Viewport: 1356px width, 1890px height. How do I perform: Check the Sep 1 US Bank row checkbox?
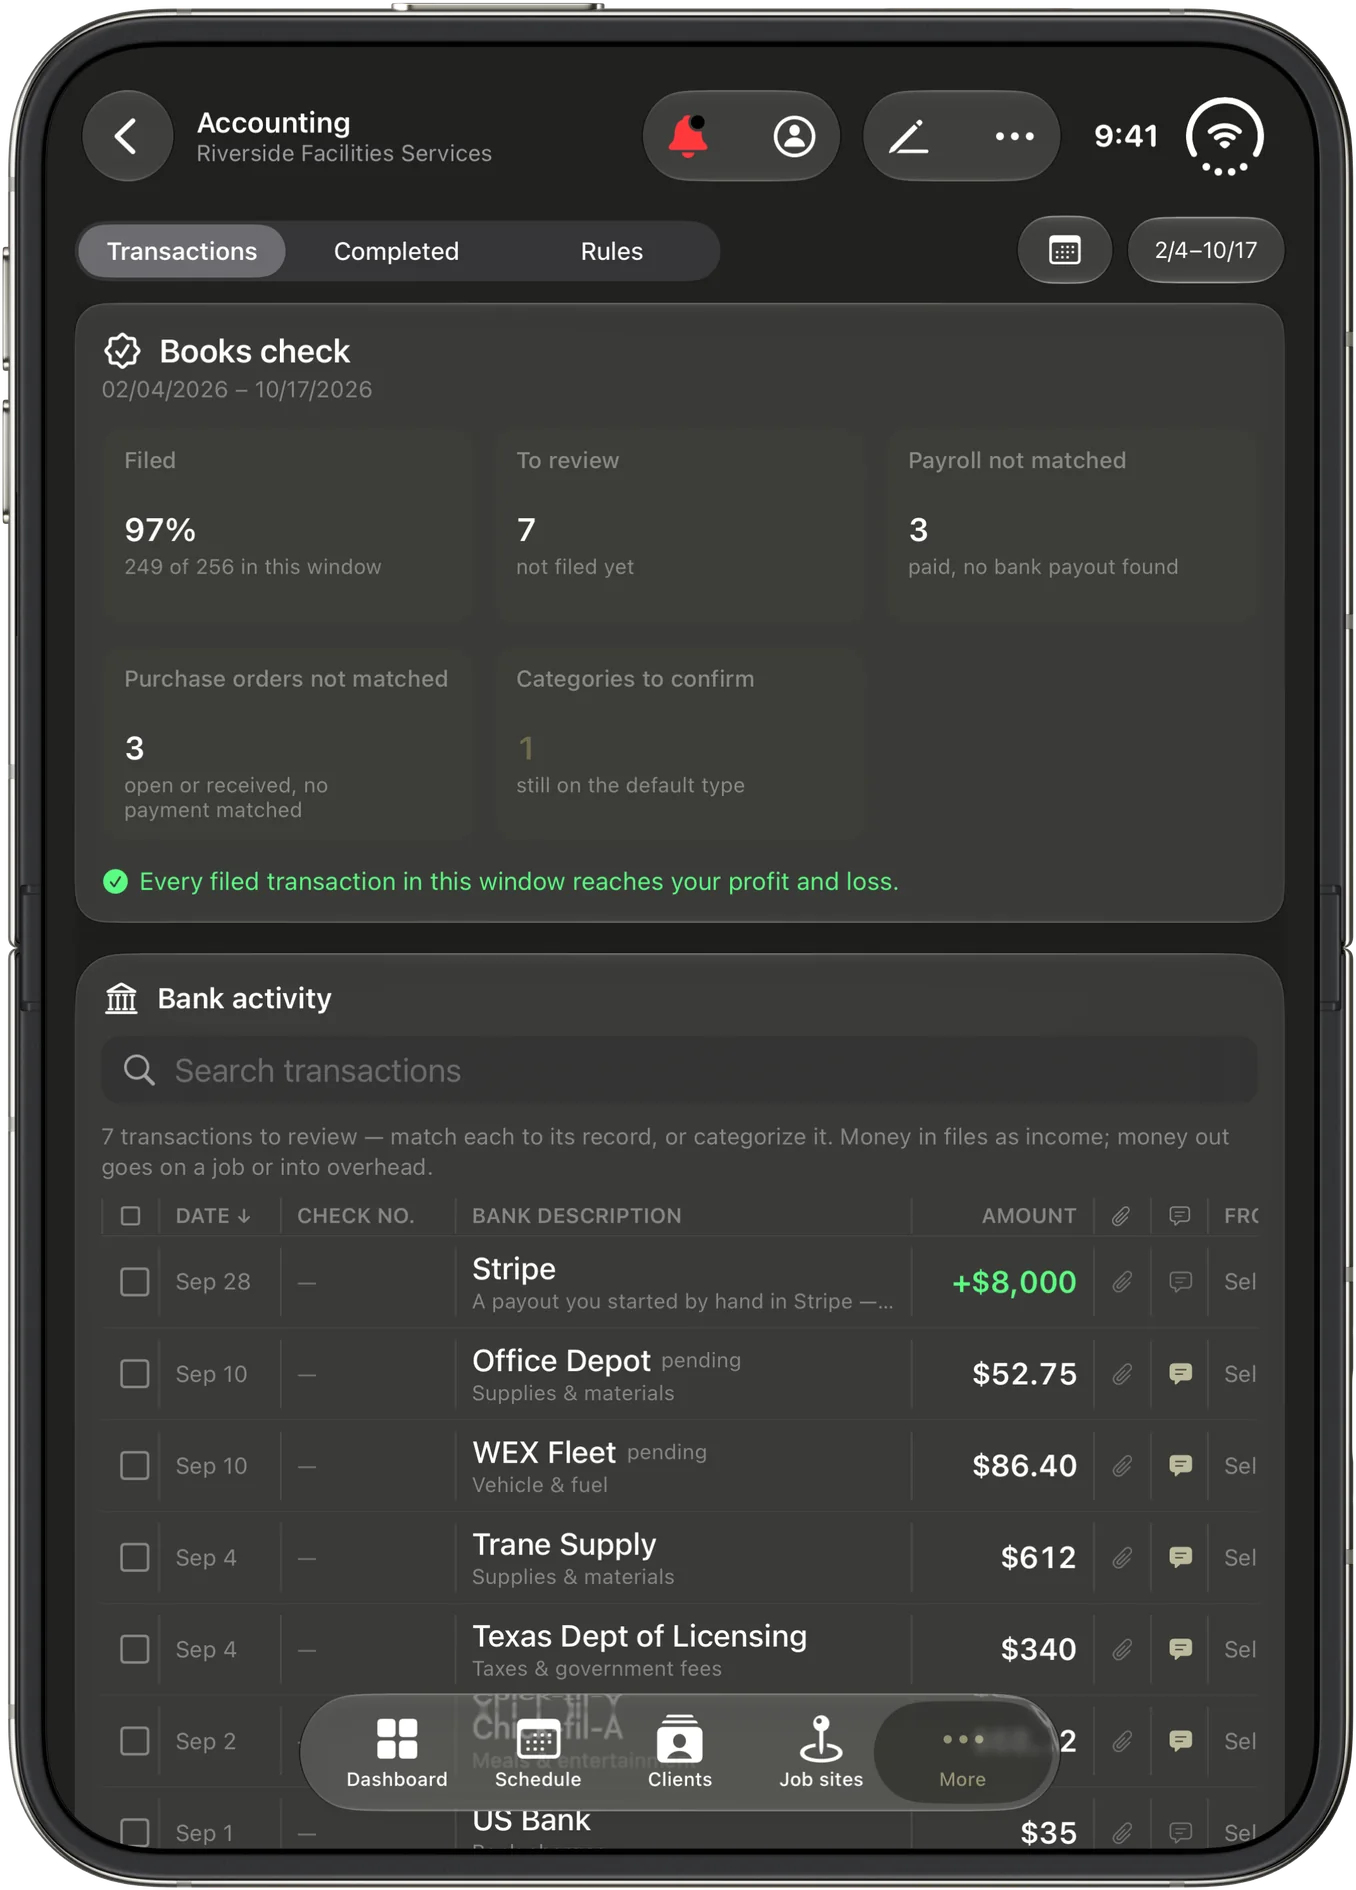[134, 1833]
